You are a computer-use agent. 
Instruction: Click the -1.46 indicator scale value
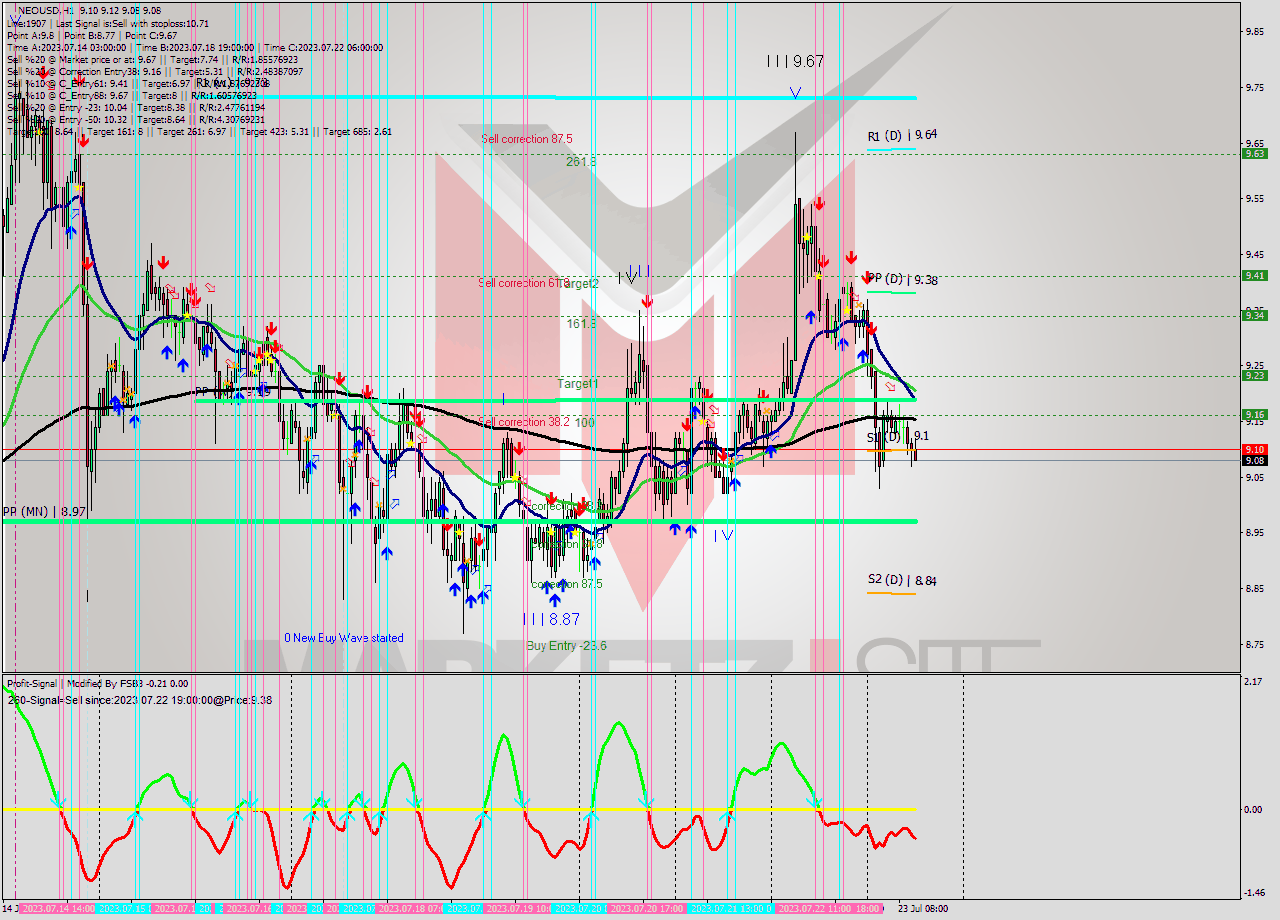[1254, 893]
